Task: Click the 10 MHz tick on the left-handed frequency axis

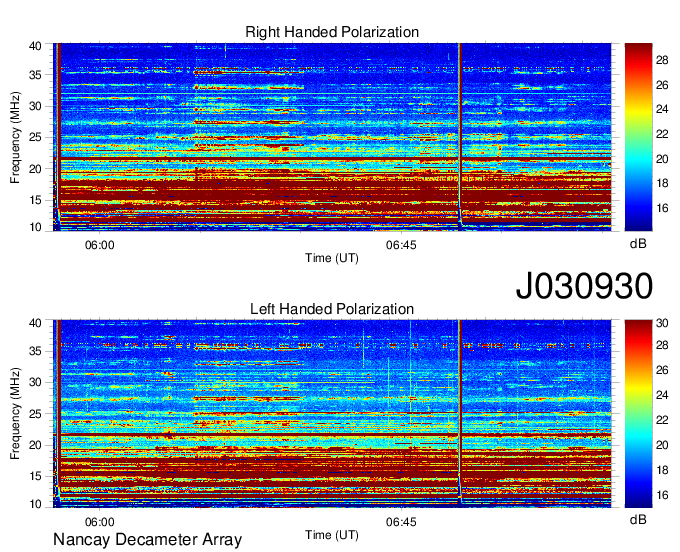Action: 36,504
